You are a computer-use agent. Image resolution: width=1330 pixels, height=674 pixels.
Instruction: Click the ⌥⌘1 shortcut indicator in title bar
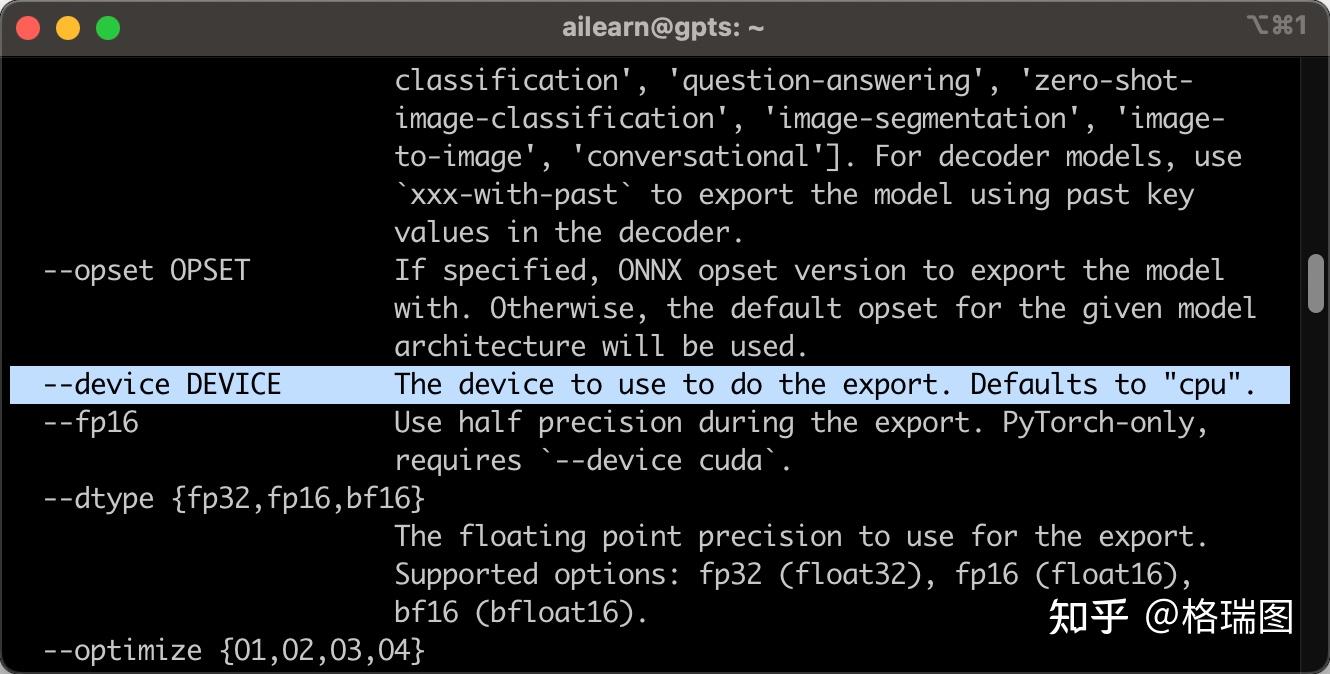[1276, 26]
